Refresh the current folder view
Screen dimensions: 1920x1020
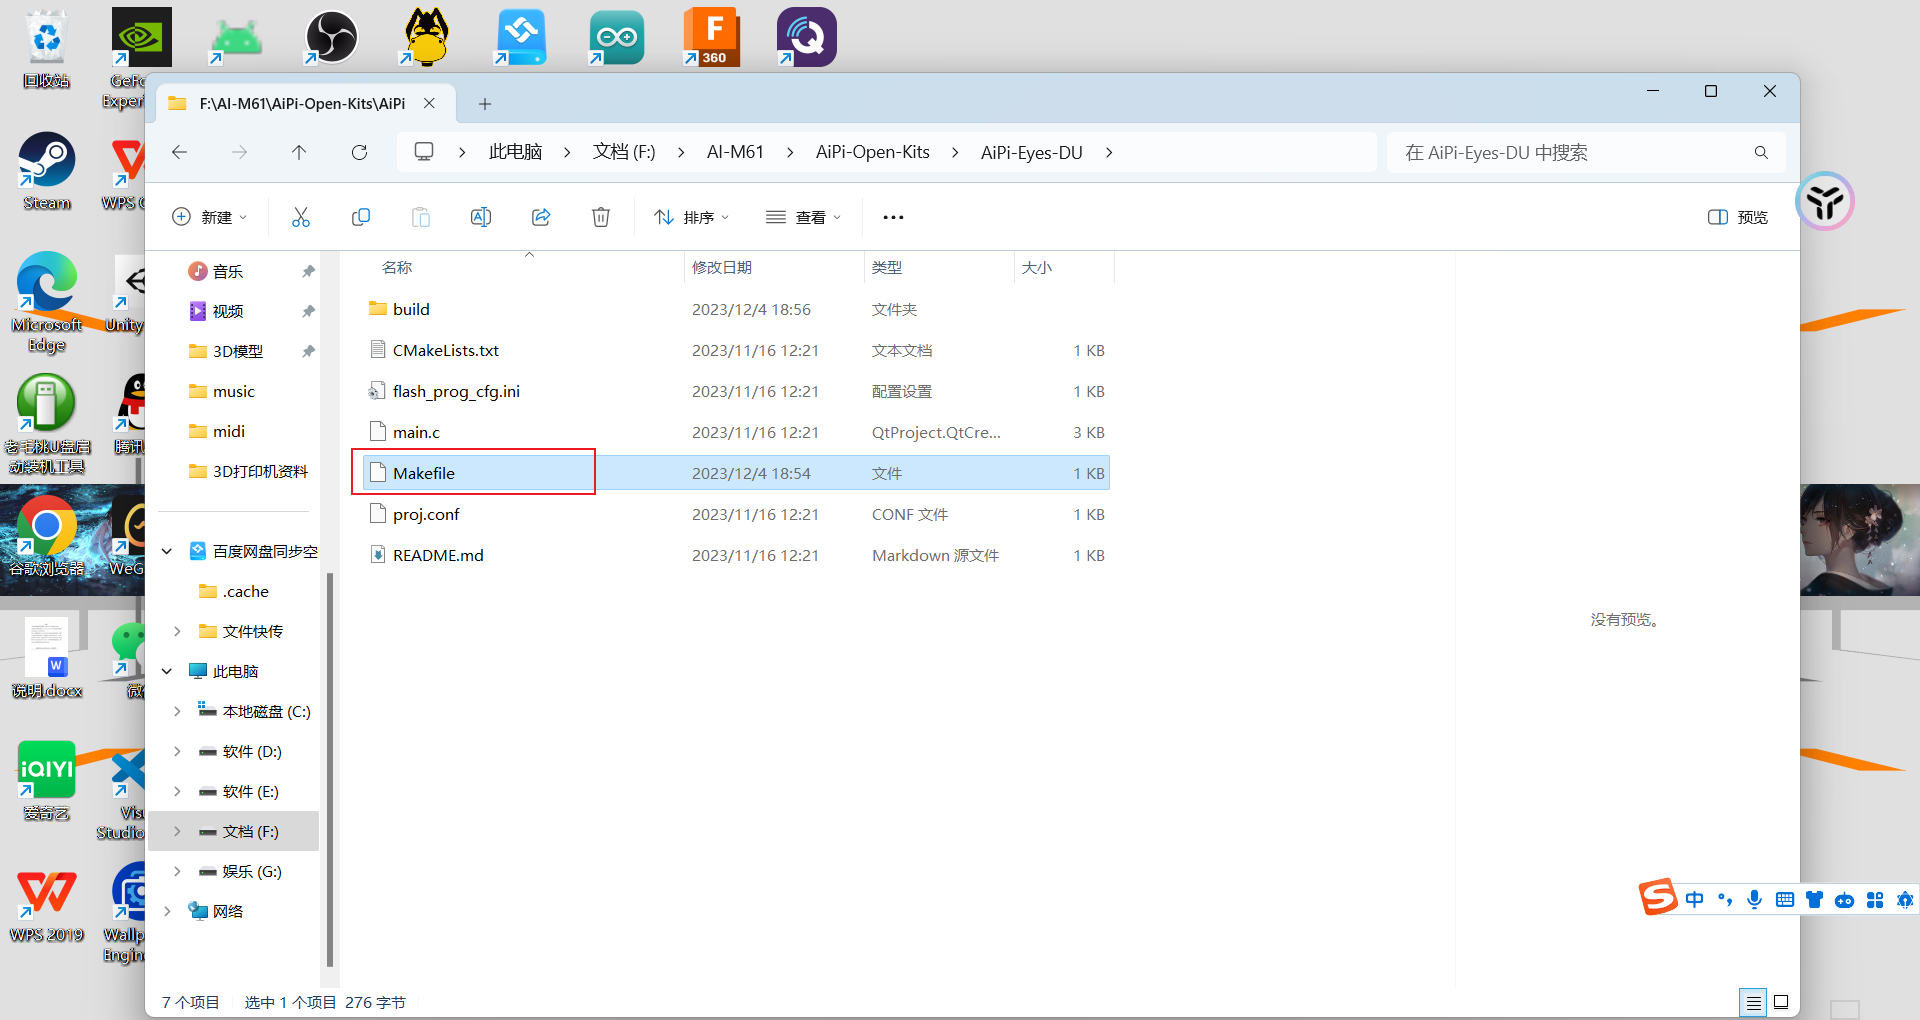point(359,152)
